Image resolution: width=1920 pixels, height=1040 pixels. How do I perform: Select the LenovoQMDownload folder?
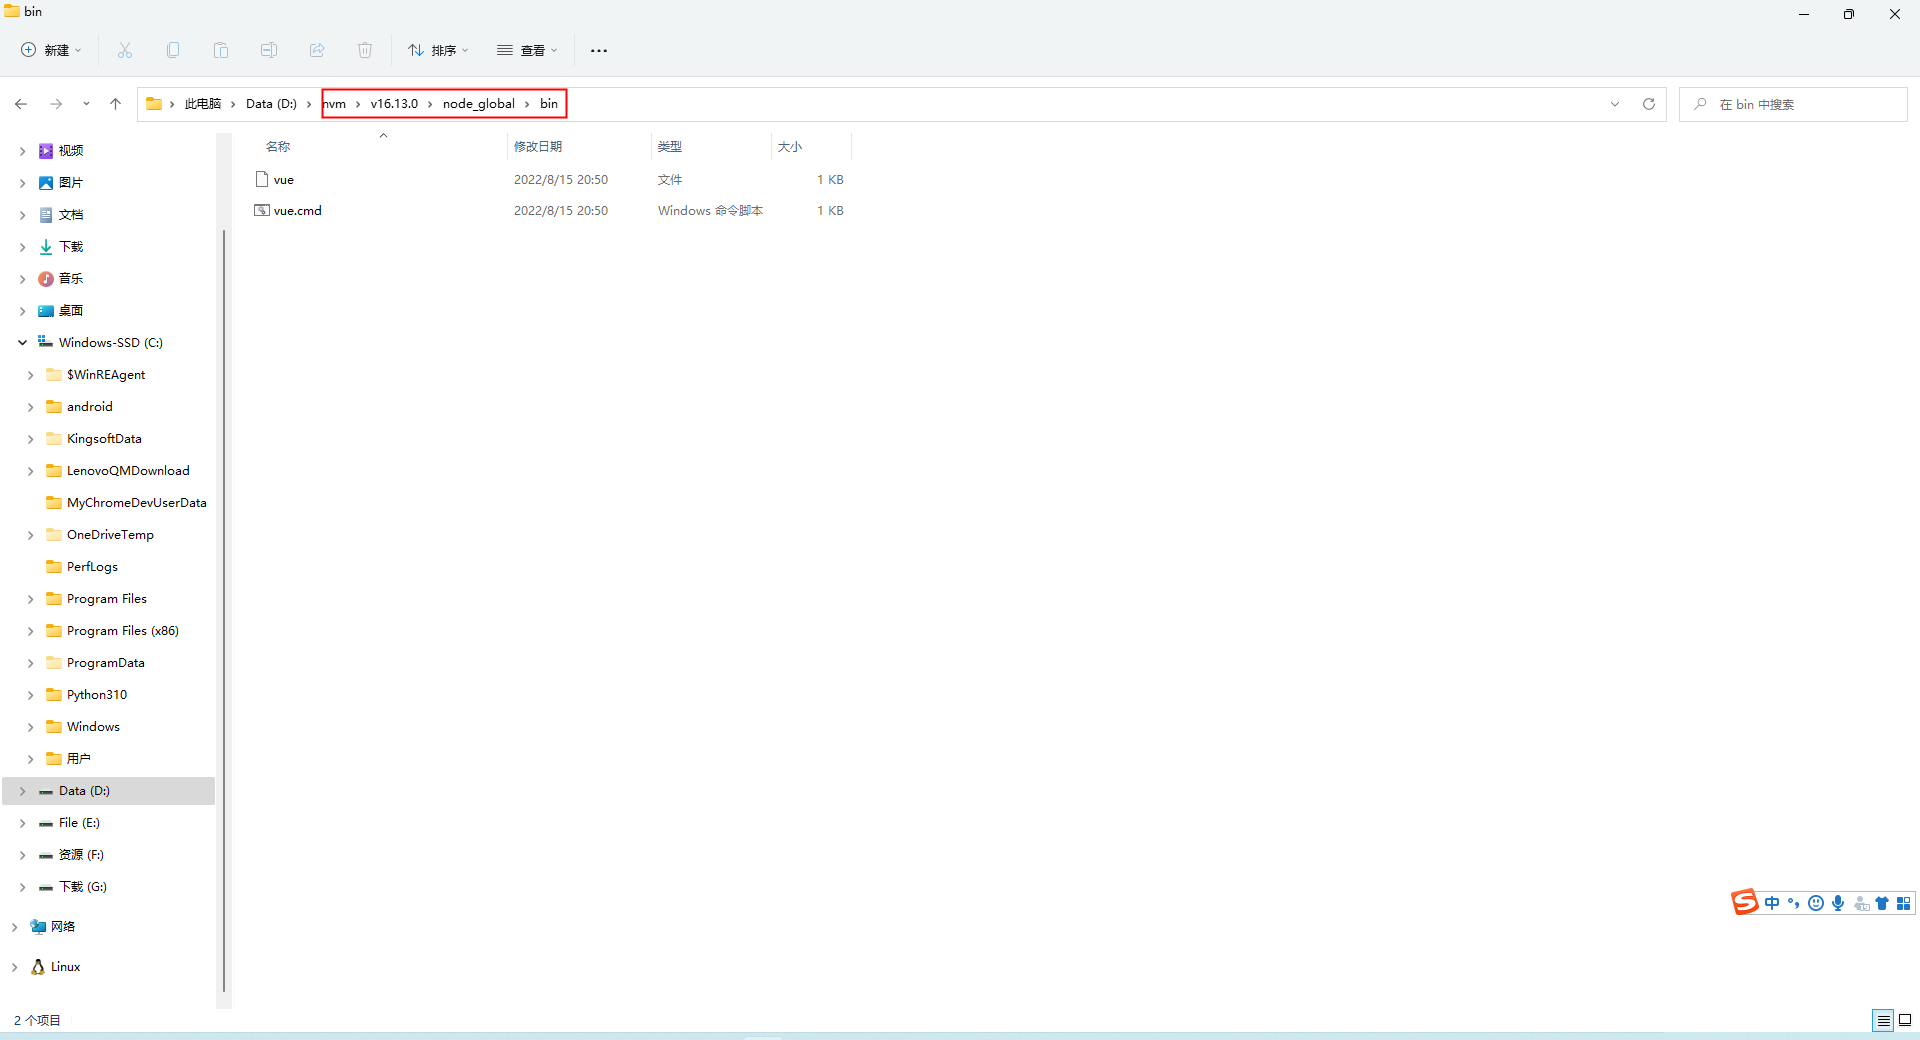pyautogui.click(x=128, y=471)
